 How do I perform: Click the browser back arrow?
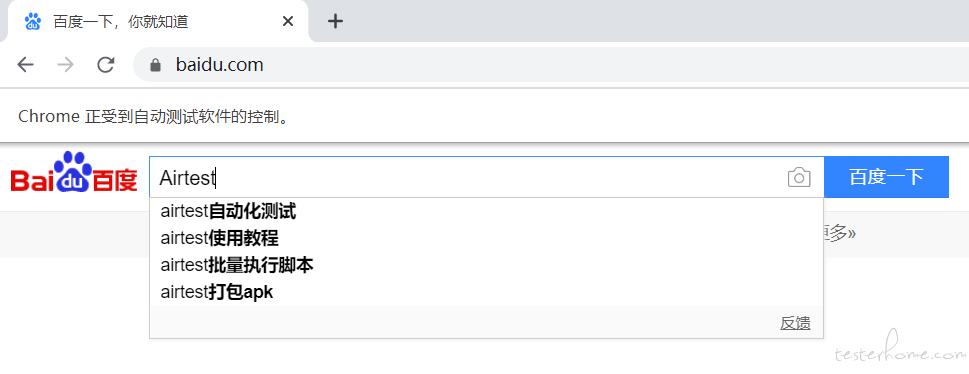coord(25,64)
